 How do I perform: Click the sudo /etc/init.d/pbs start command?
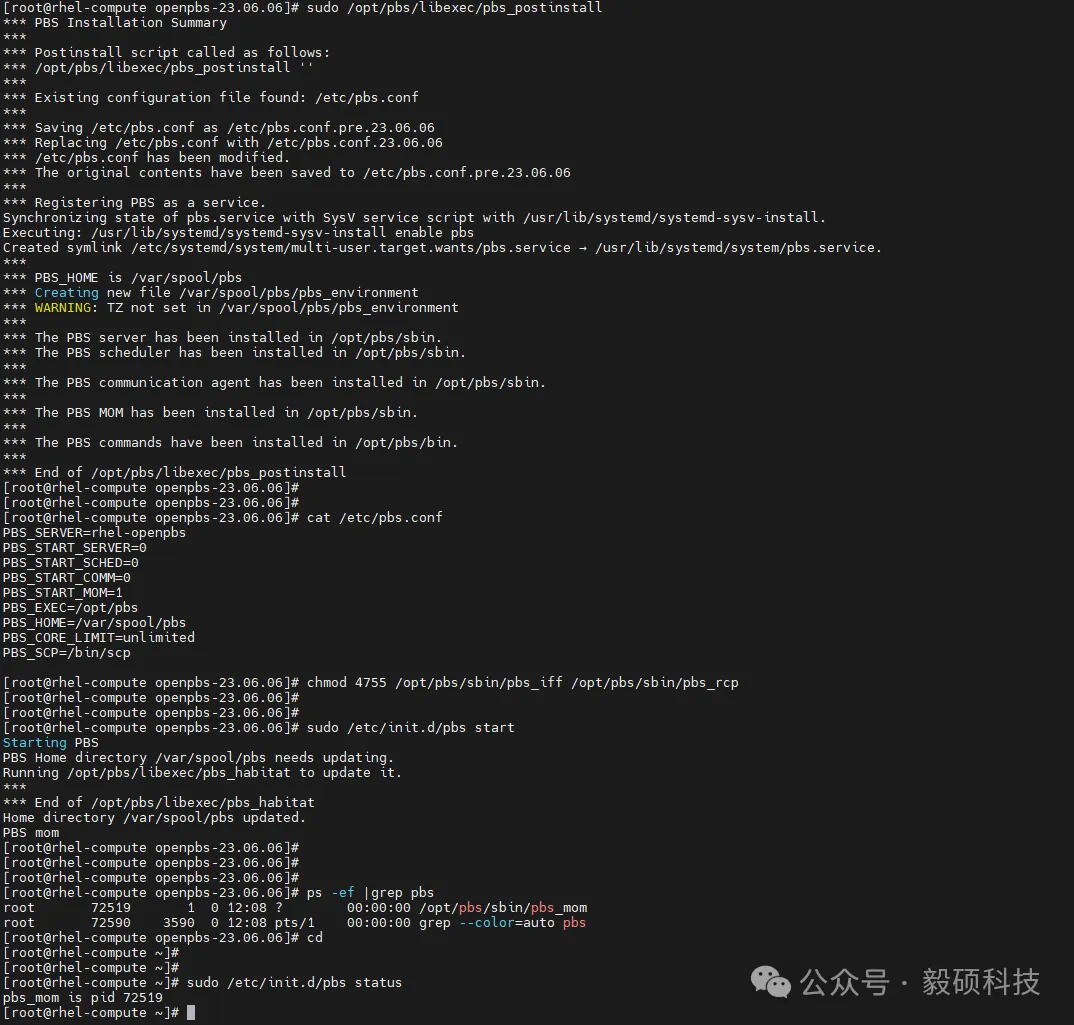click(410, 727)
